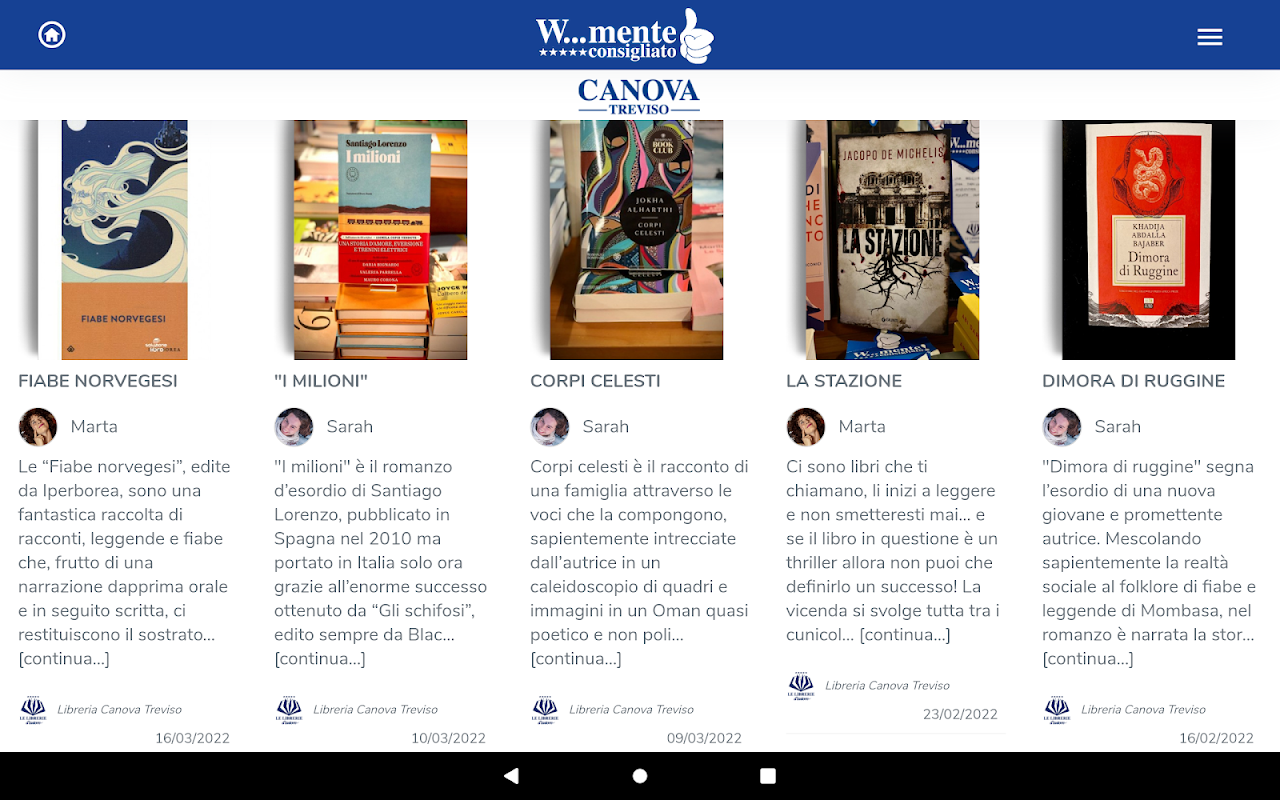The image size is (1280, 800).
Task: Tap the W...mente consigliato logo
Action: pos(625,36)
